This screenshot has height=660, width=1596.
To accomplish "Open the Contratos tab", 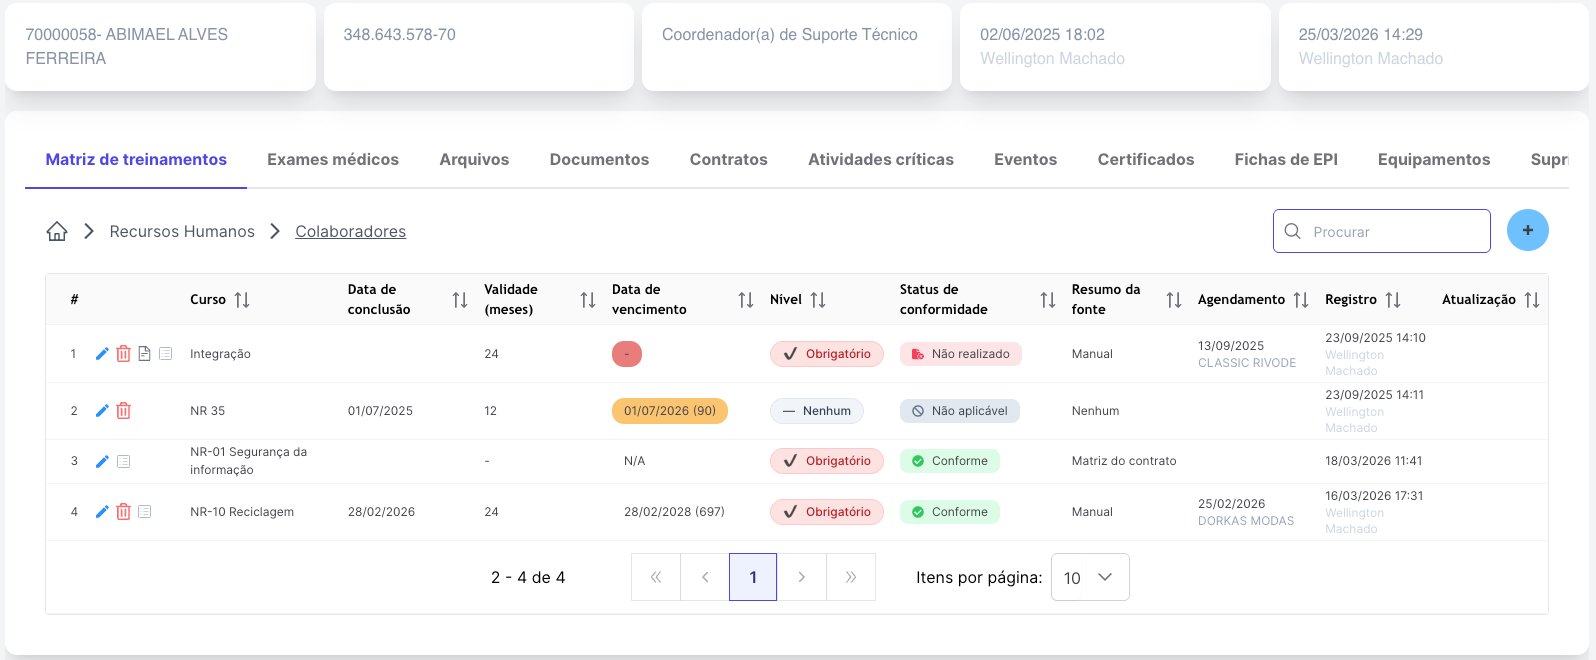I will coord(729,159).
